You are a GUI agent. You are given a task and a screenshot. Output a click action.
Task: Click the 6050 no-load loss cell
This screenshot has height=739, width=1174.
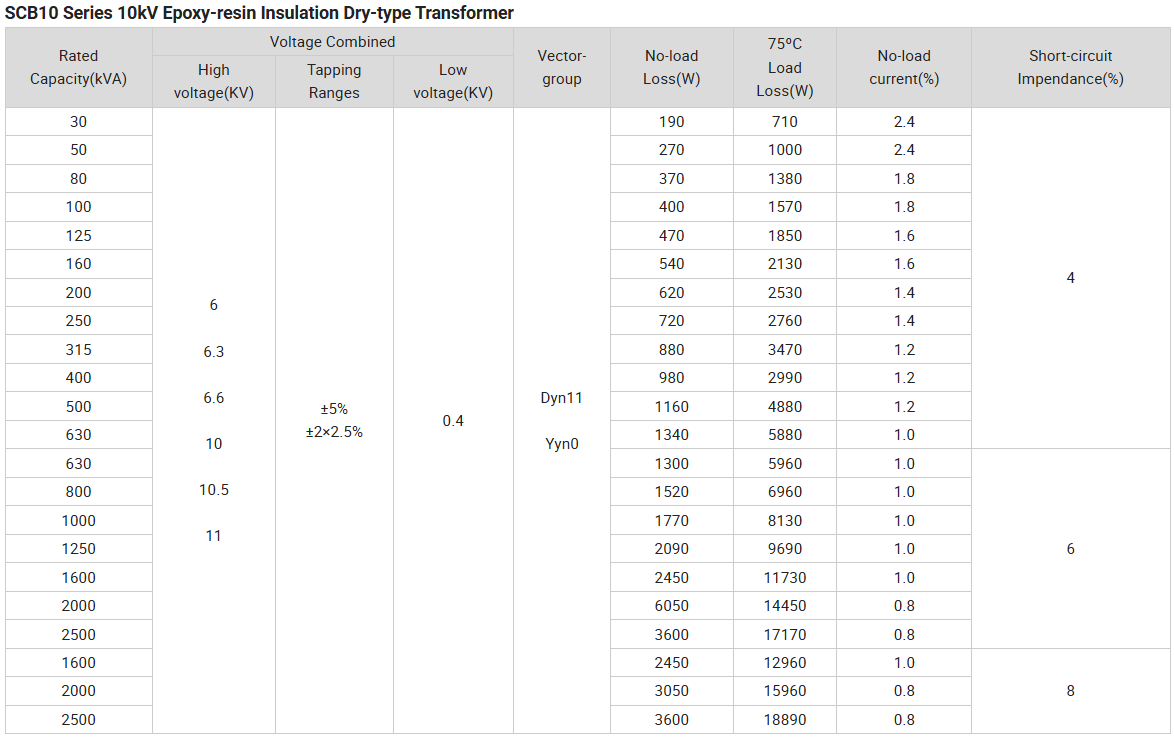tap(671, 606)
